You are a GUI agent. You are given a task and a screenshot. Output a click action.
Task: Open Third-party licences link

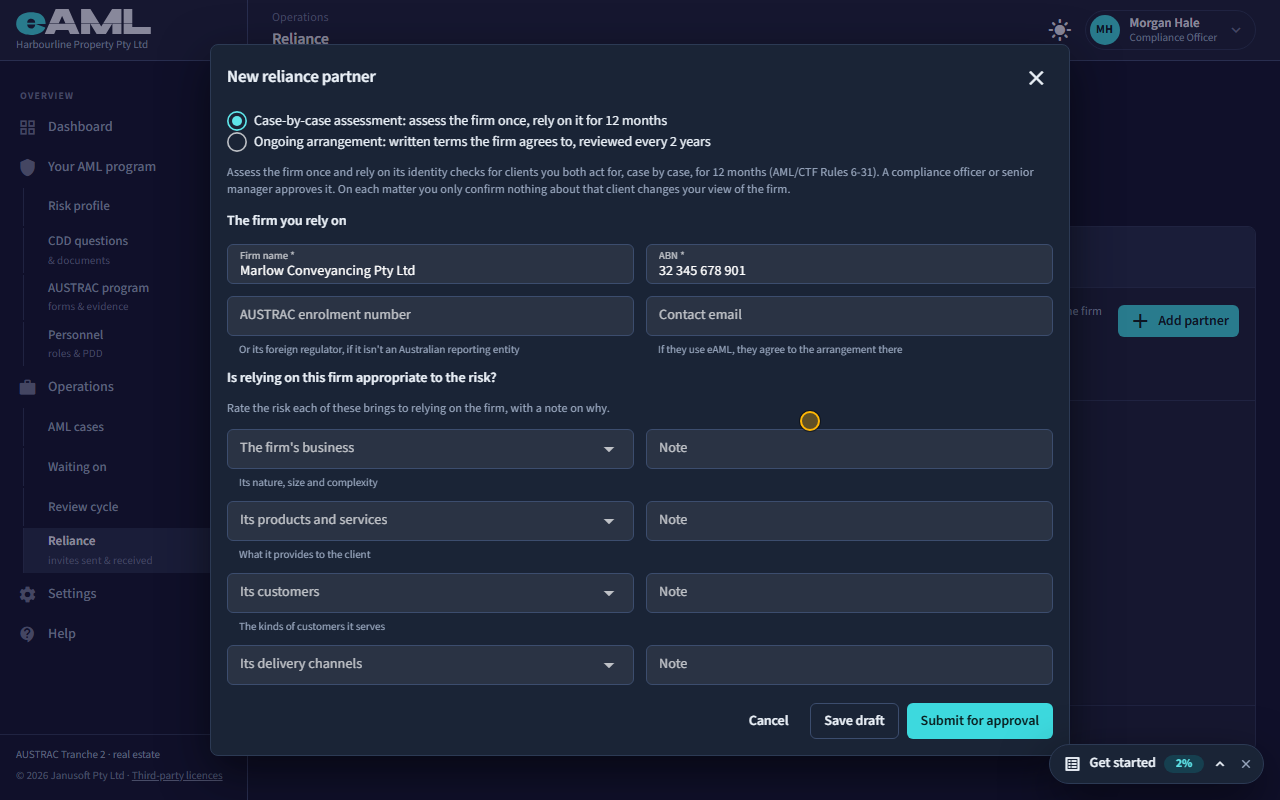point(177,776)
